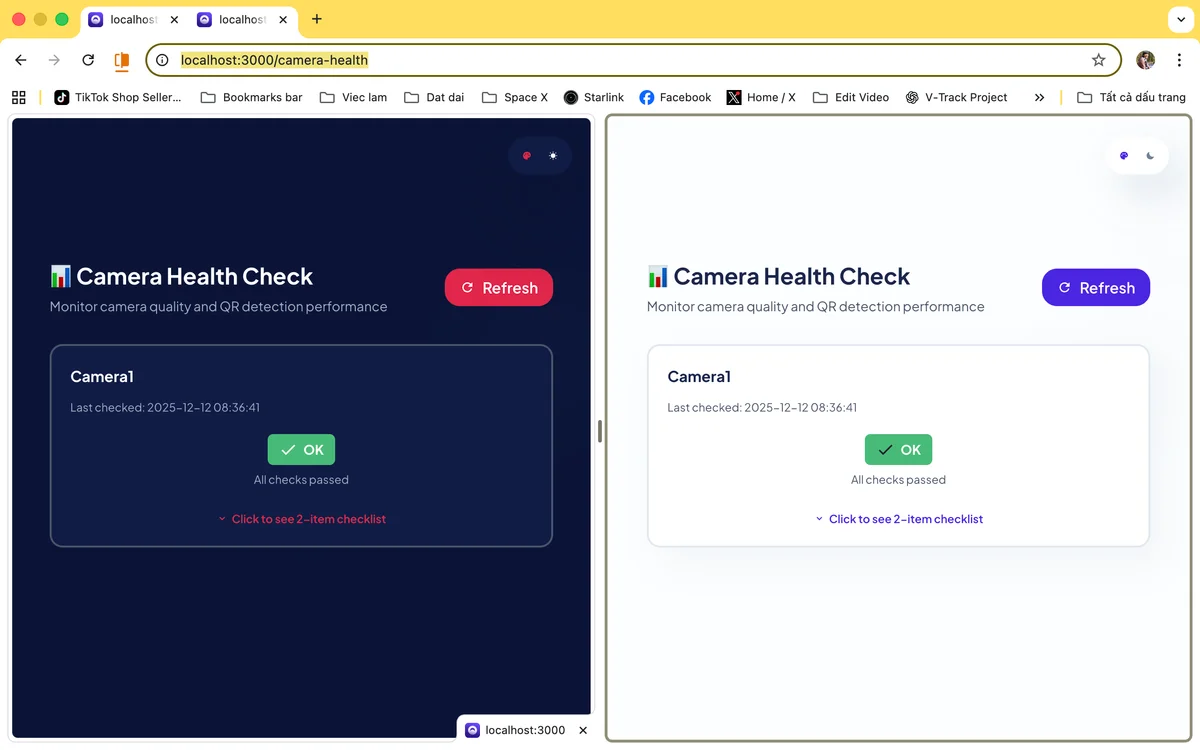Viewport: 1200px width, 750px height.
Task: Click the browser reload icon
Action: pyautogui.click(x=87, y=60)
